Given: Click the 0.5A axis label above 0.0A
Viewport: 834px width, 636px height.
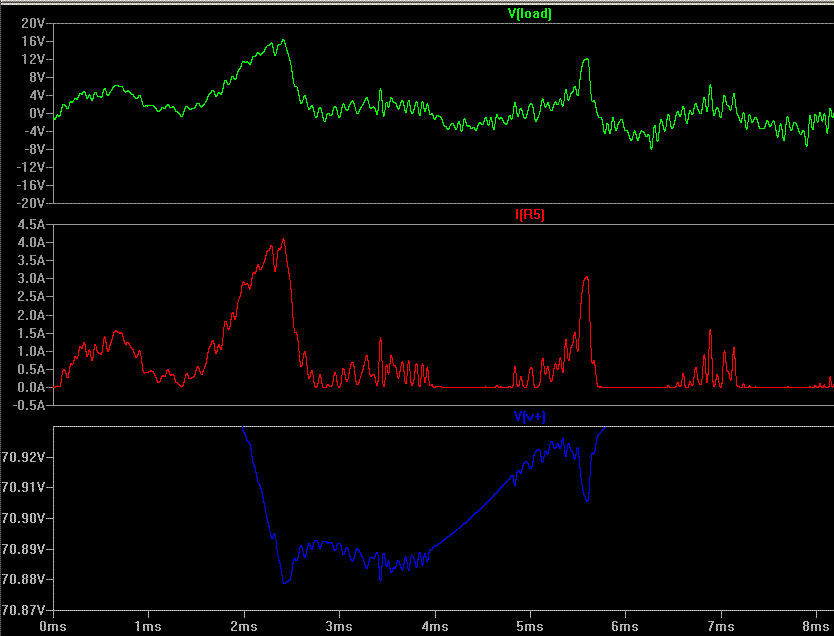Looking at the screenshot, I should pyautogui.click(x=31, y=370).
